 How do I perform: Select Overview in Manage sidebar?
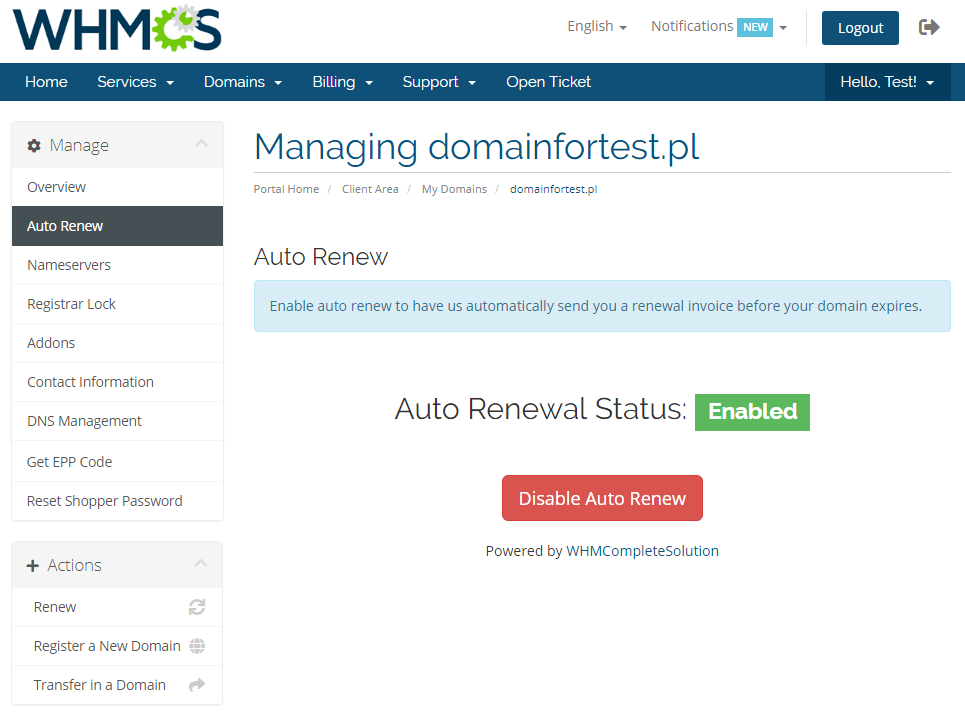[117, 187]
